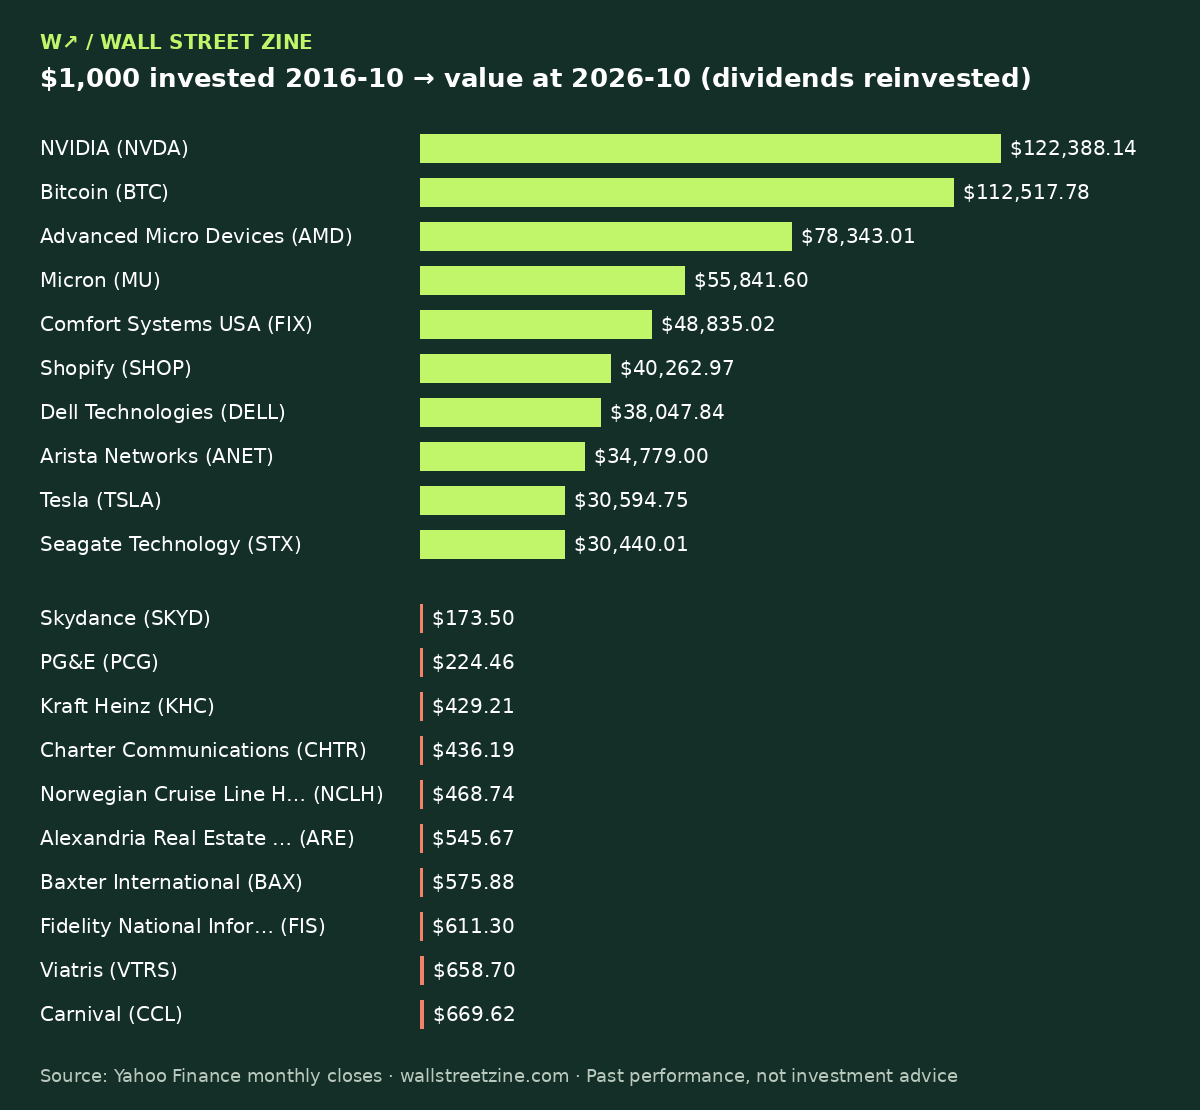Select the Tesla (TSLA) label
The width and height of the screenshot is (1200, 1110).
[x=101, y=501]
